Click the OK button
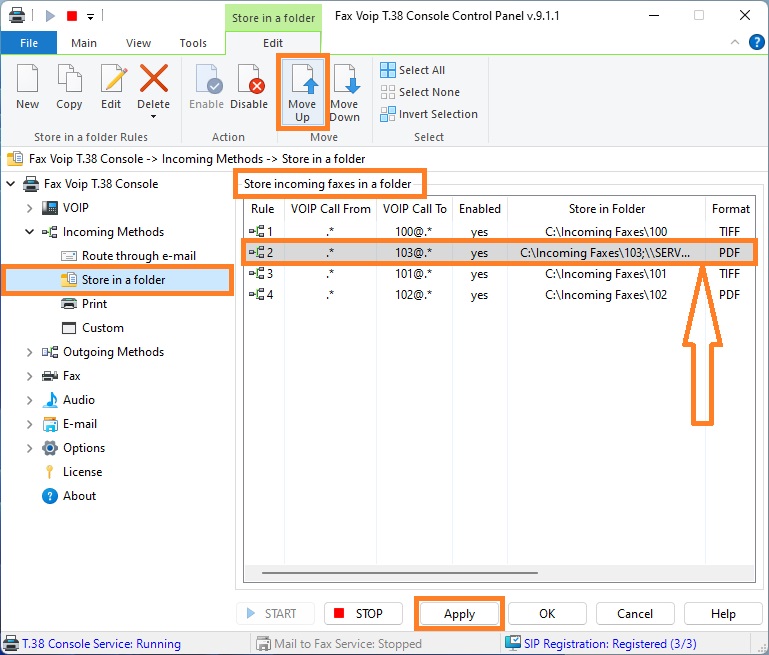The image size is (769, 655). point(547,614)
